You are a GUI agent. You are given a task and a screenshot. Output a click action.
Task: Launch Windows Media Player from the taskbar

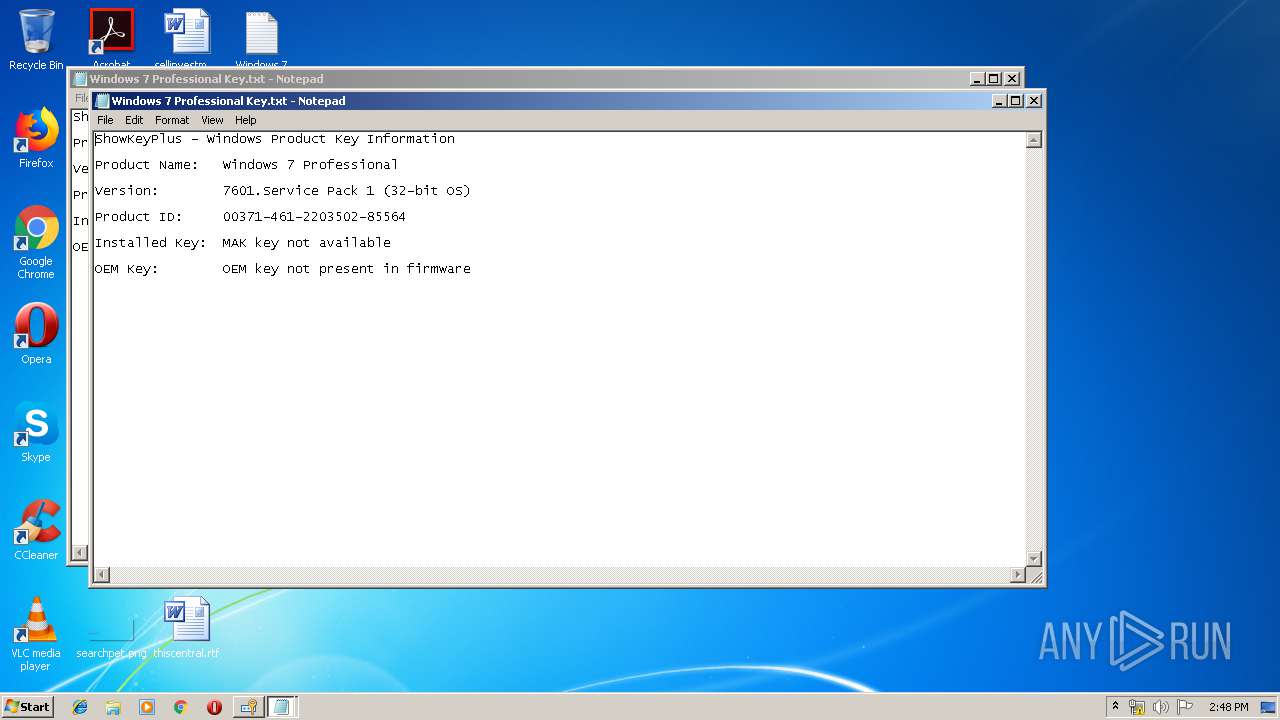click(147, 707)
